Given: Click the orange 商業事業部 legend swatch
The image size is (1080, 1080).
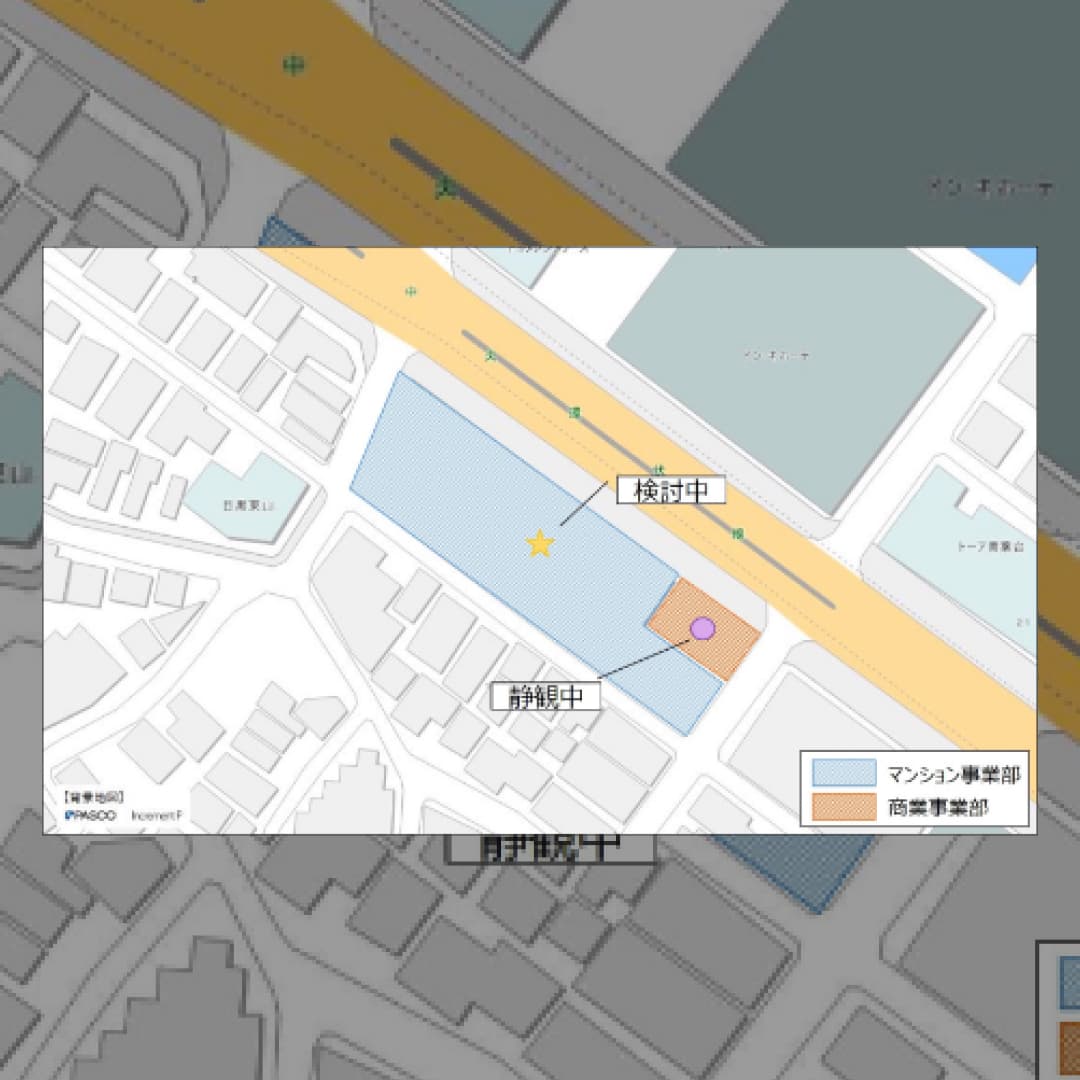Looking at the screenshot, I should 844,807.
